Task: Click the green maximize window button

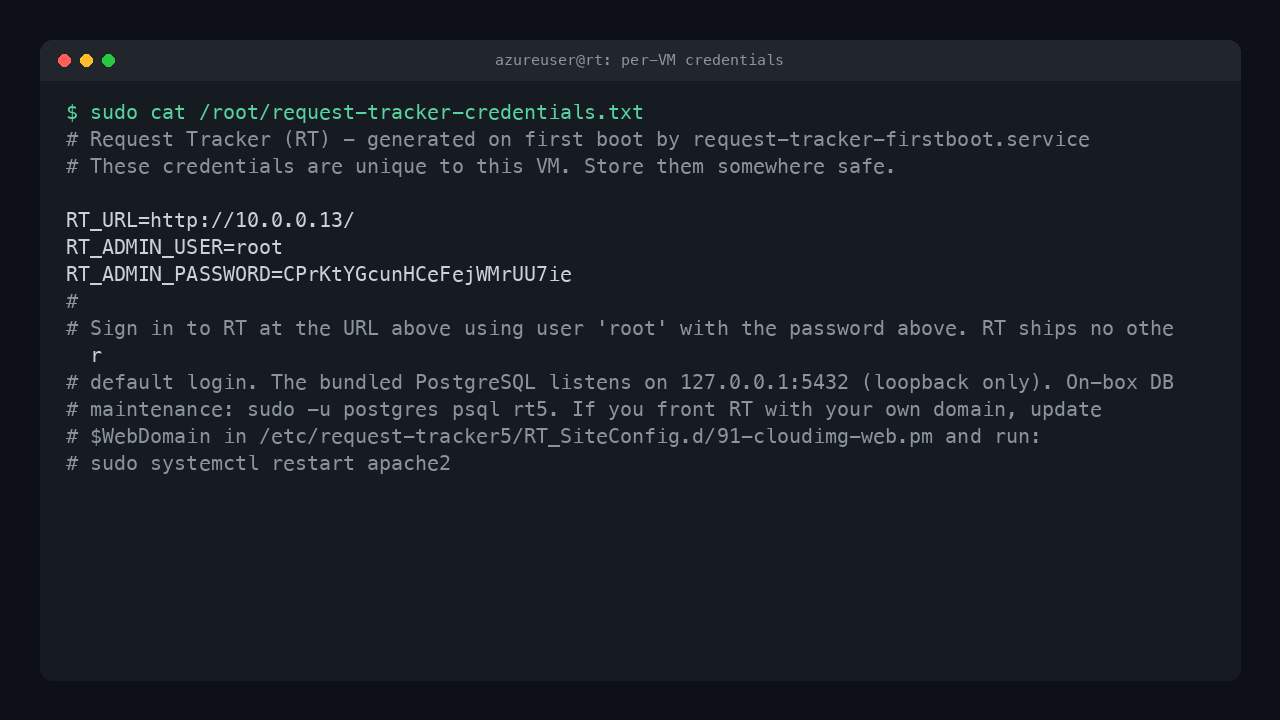Action: pos(109,60)
